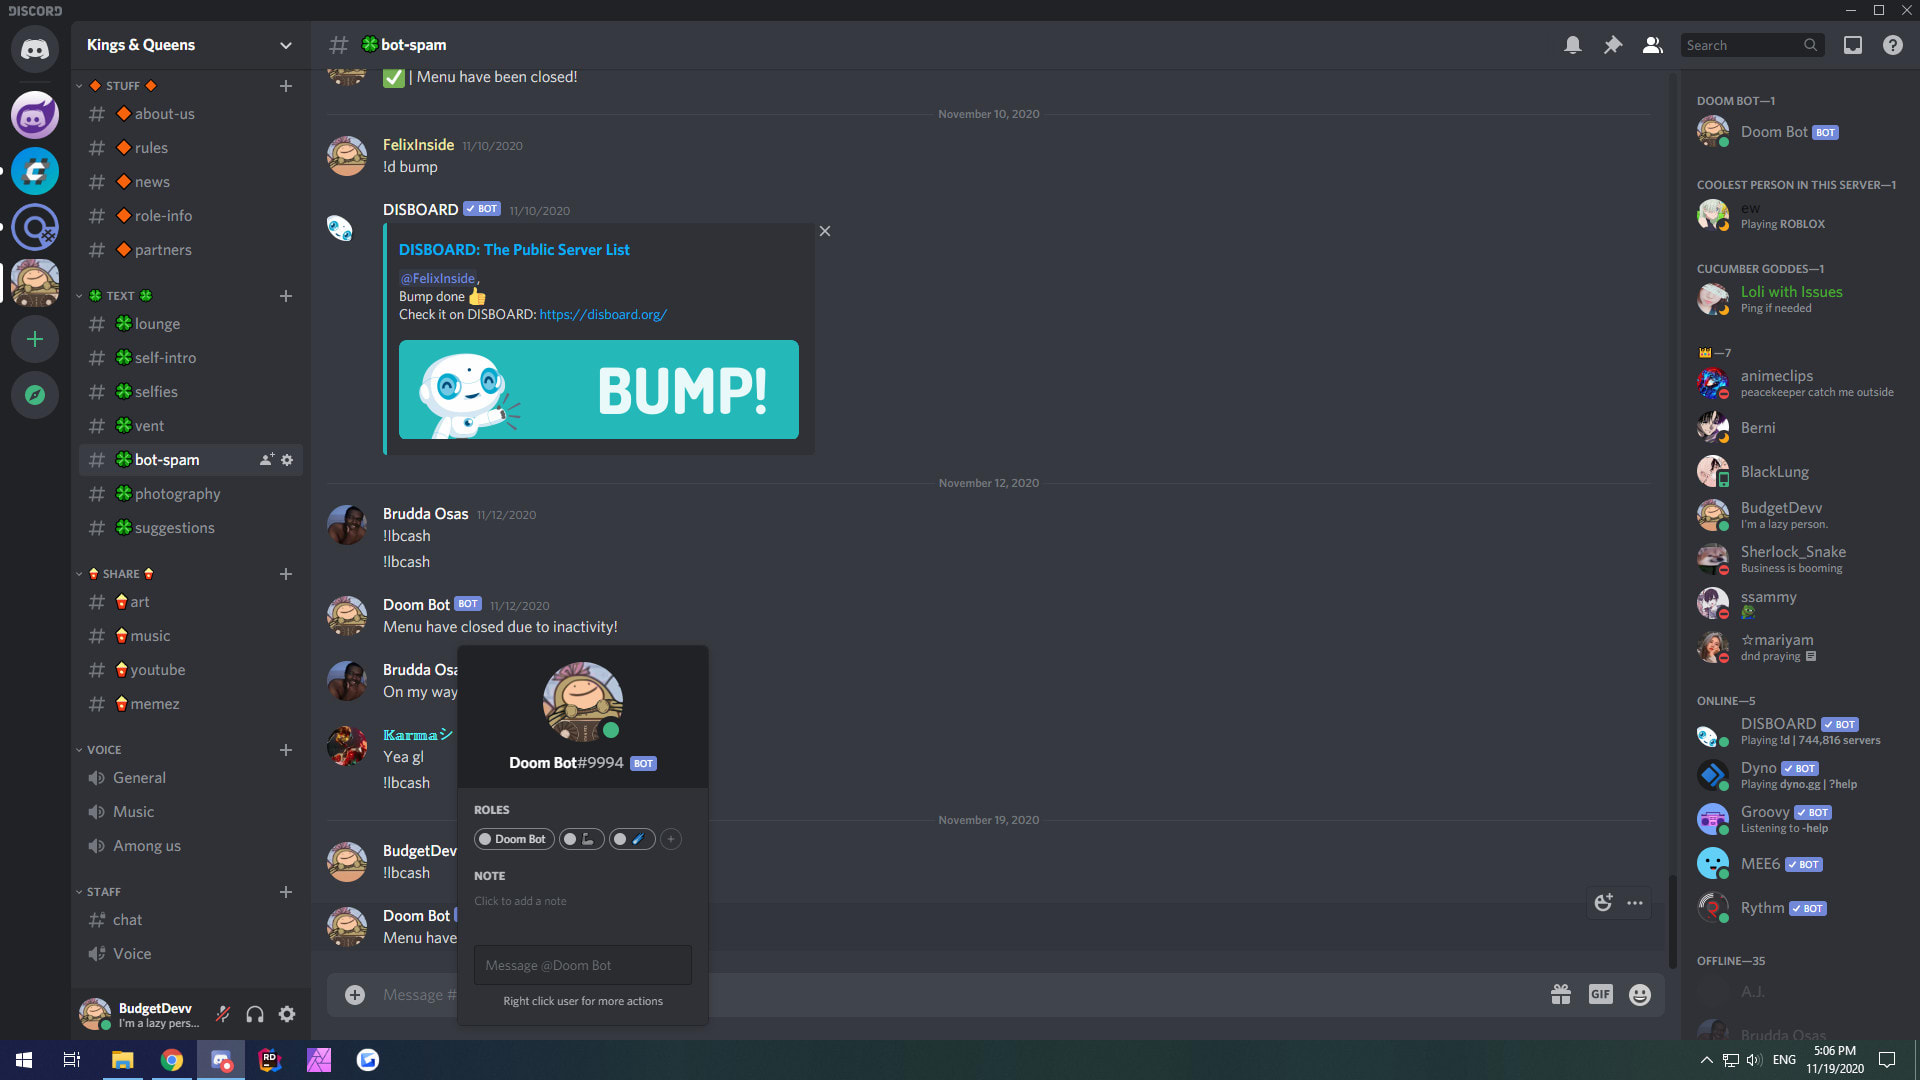
Task: Open Explore Public Servers compass
Action: (35, 395)
